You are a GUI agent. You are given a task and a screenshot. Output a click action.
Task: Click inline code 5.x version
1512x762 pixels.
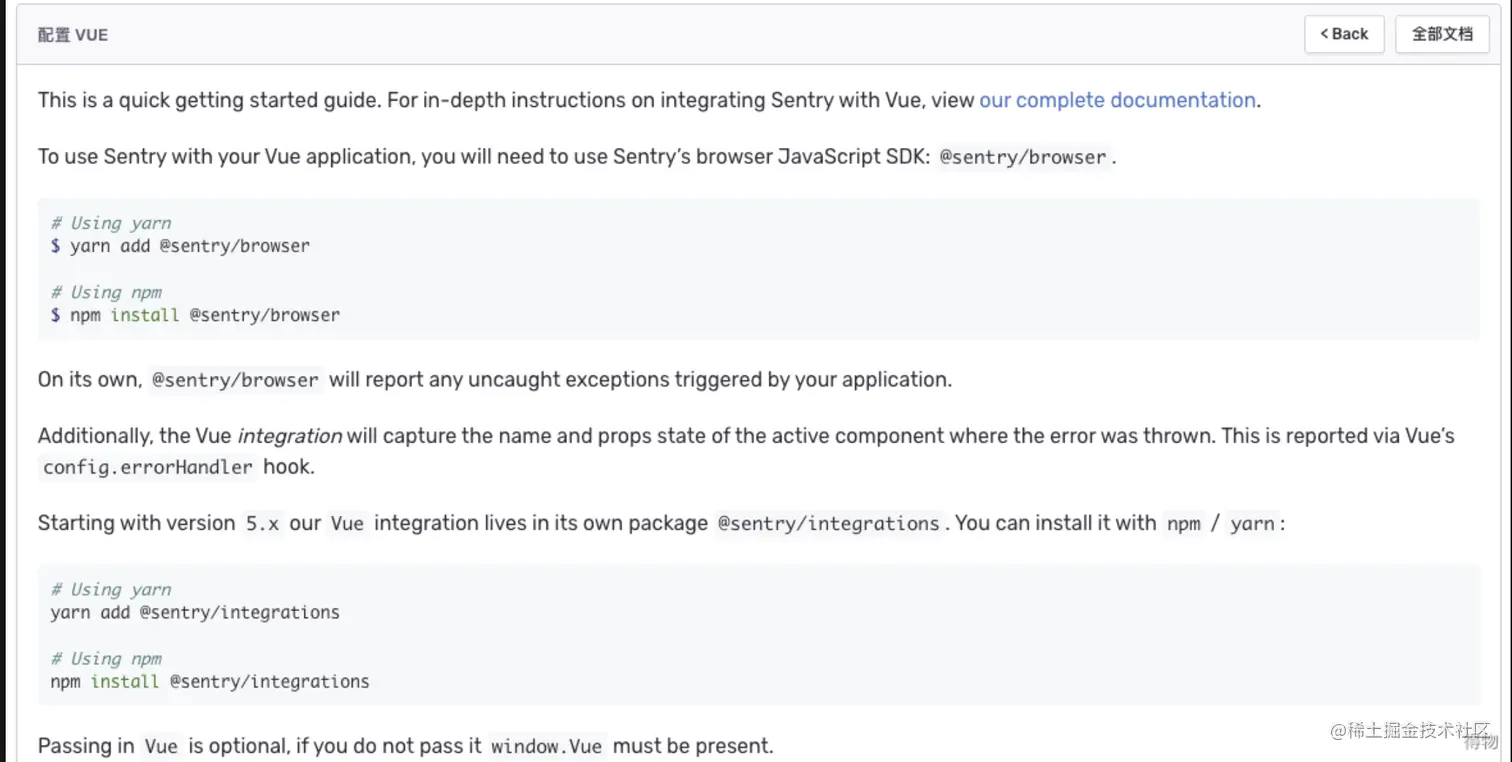point(263,524)
